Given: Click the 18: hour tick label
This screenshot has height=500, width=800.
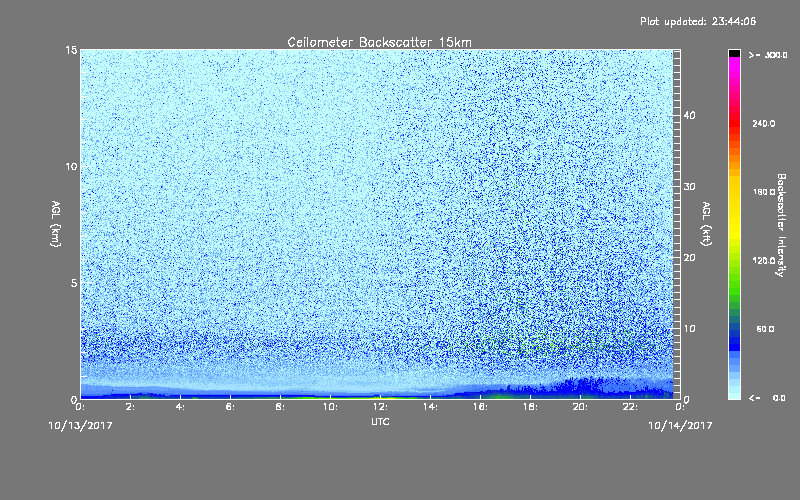Looking at the screenshot, I should [x=530, y=407].
